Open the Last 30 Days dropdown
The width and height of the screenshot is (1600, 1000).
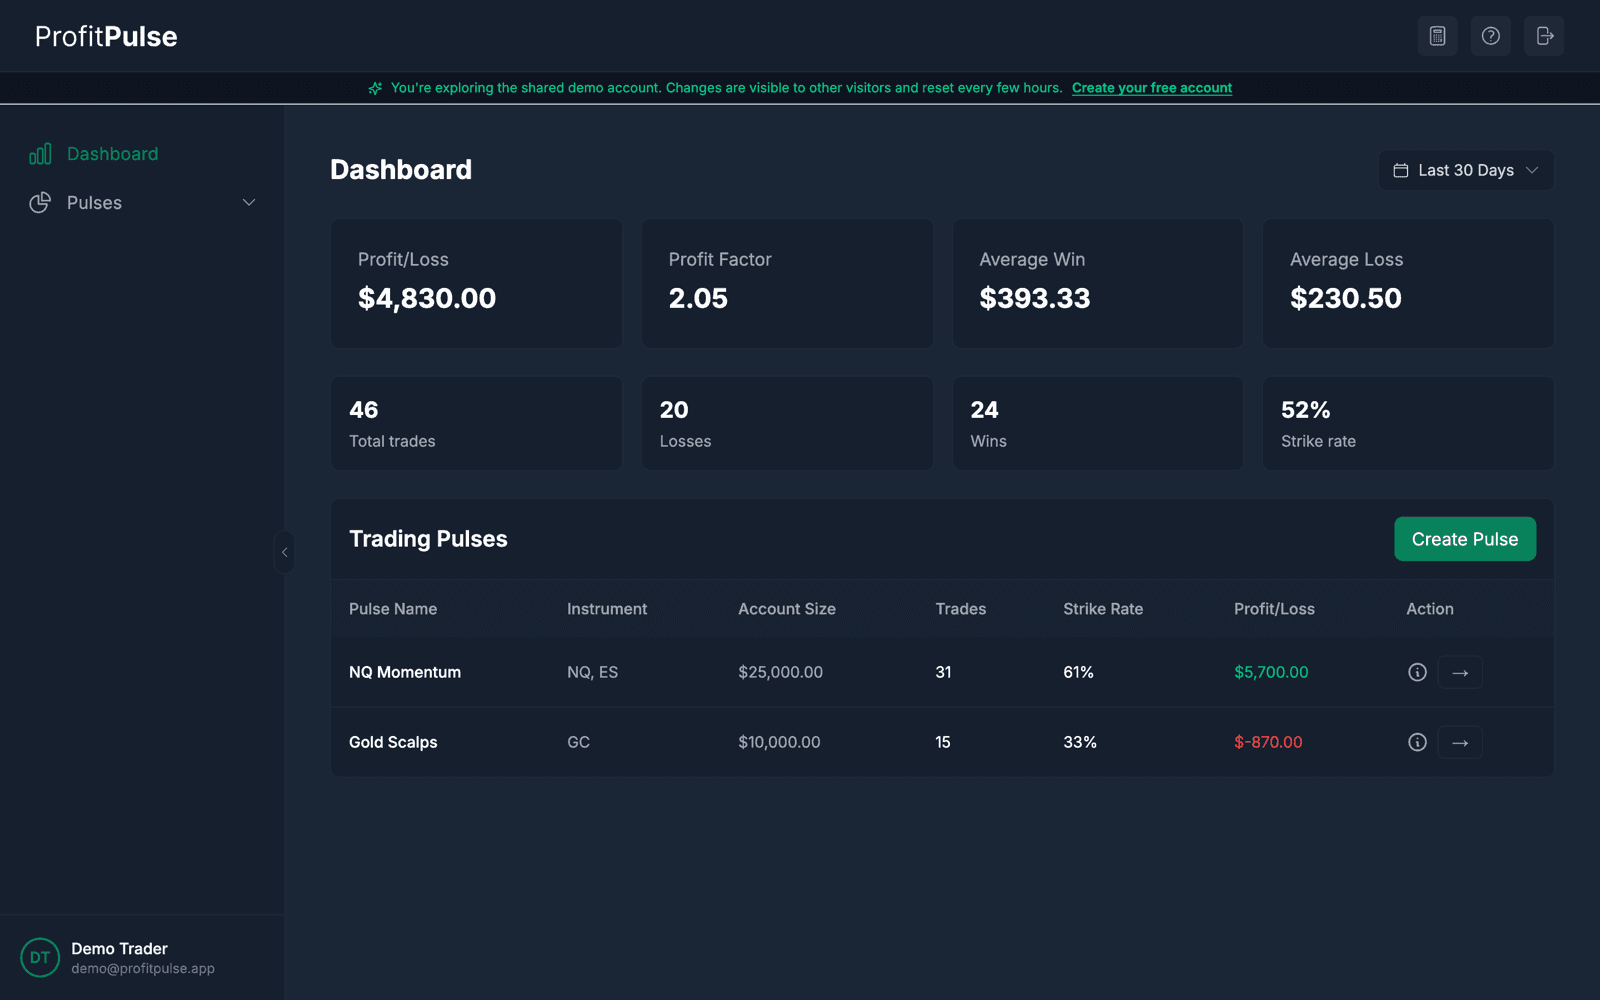[1466, 170]
